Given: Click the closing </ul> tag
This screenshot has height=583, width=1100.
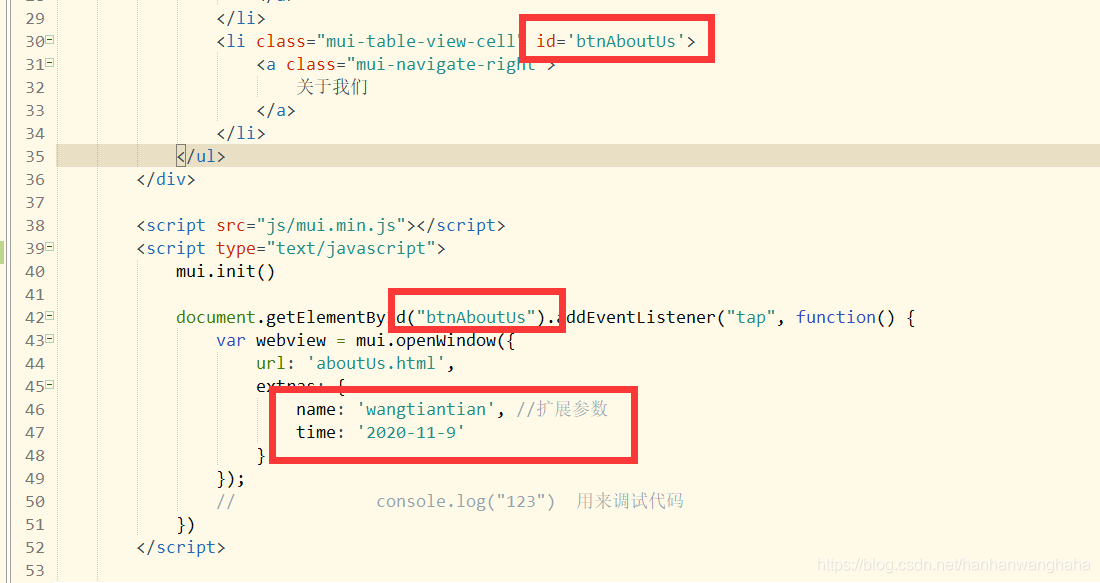Looking at the screenshot, I should 201,156.
